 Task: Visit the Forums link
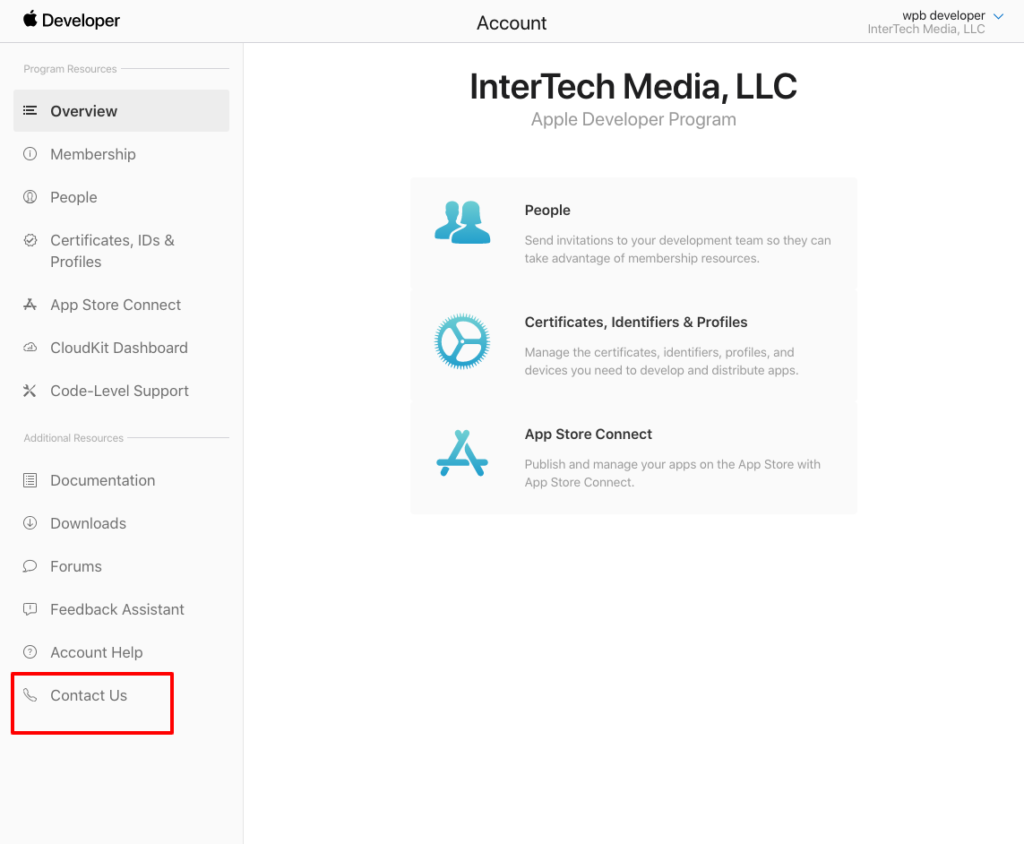76,566
